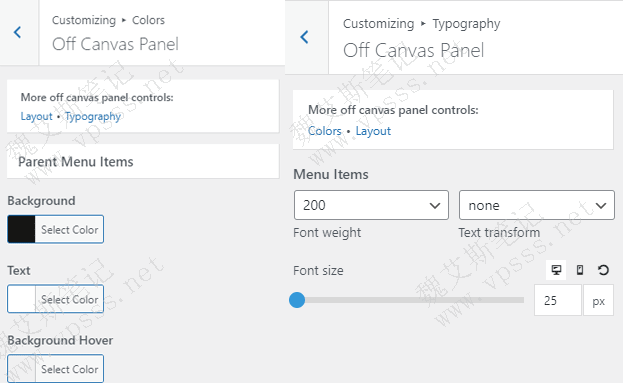
Task: Switch font size to mobile device icon
Action: [580, 270]
